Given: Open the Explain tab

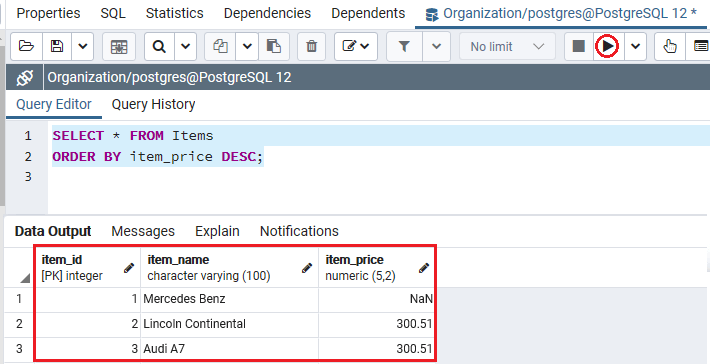Looking at the screenshot, I should [217, 231].
